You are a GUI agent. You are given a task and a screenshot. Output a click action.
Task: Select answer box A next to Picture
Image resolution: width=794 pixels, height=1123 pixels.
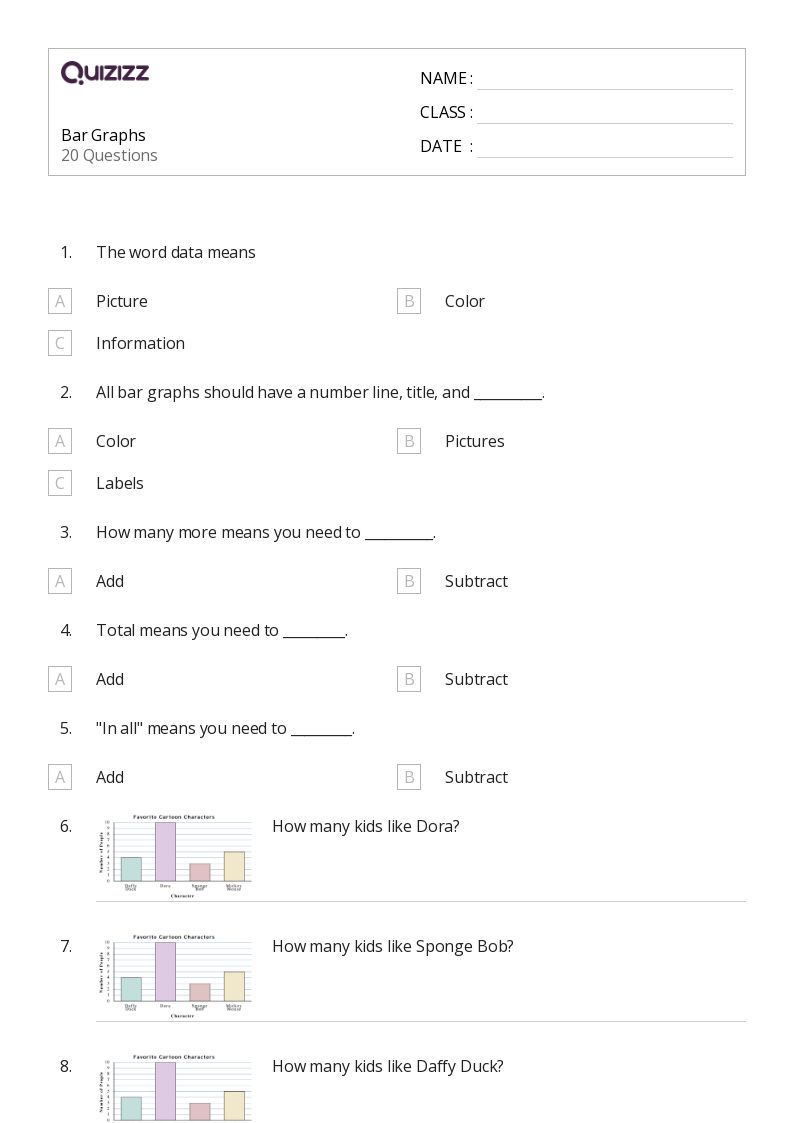point(60,301)
